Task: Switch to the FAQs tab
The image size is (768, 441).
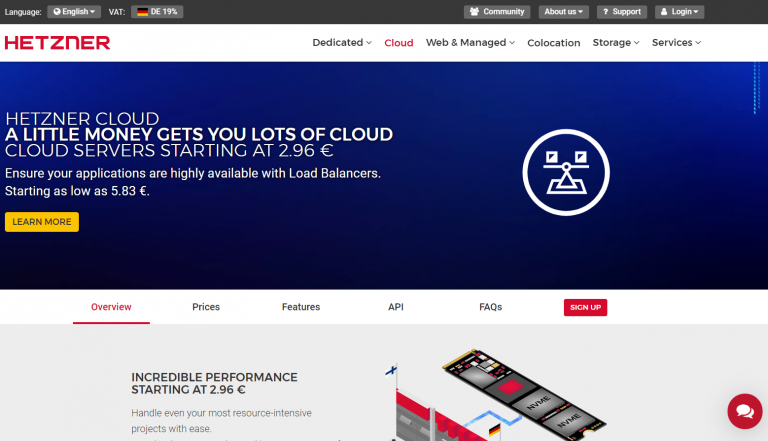Action: [490, 307]
